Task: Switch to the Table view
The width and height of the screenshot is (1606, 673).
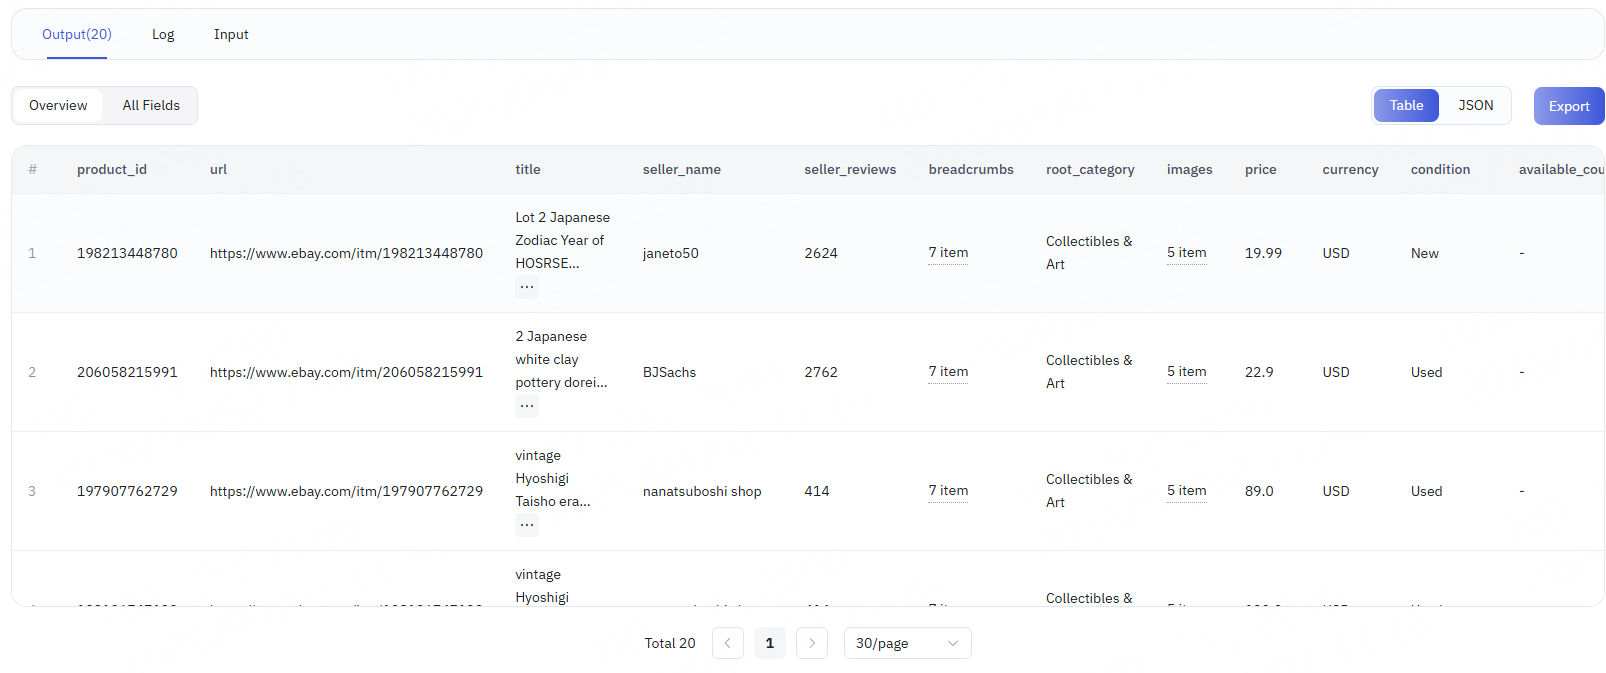Action: click(x=1405, y=105)
